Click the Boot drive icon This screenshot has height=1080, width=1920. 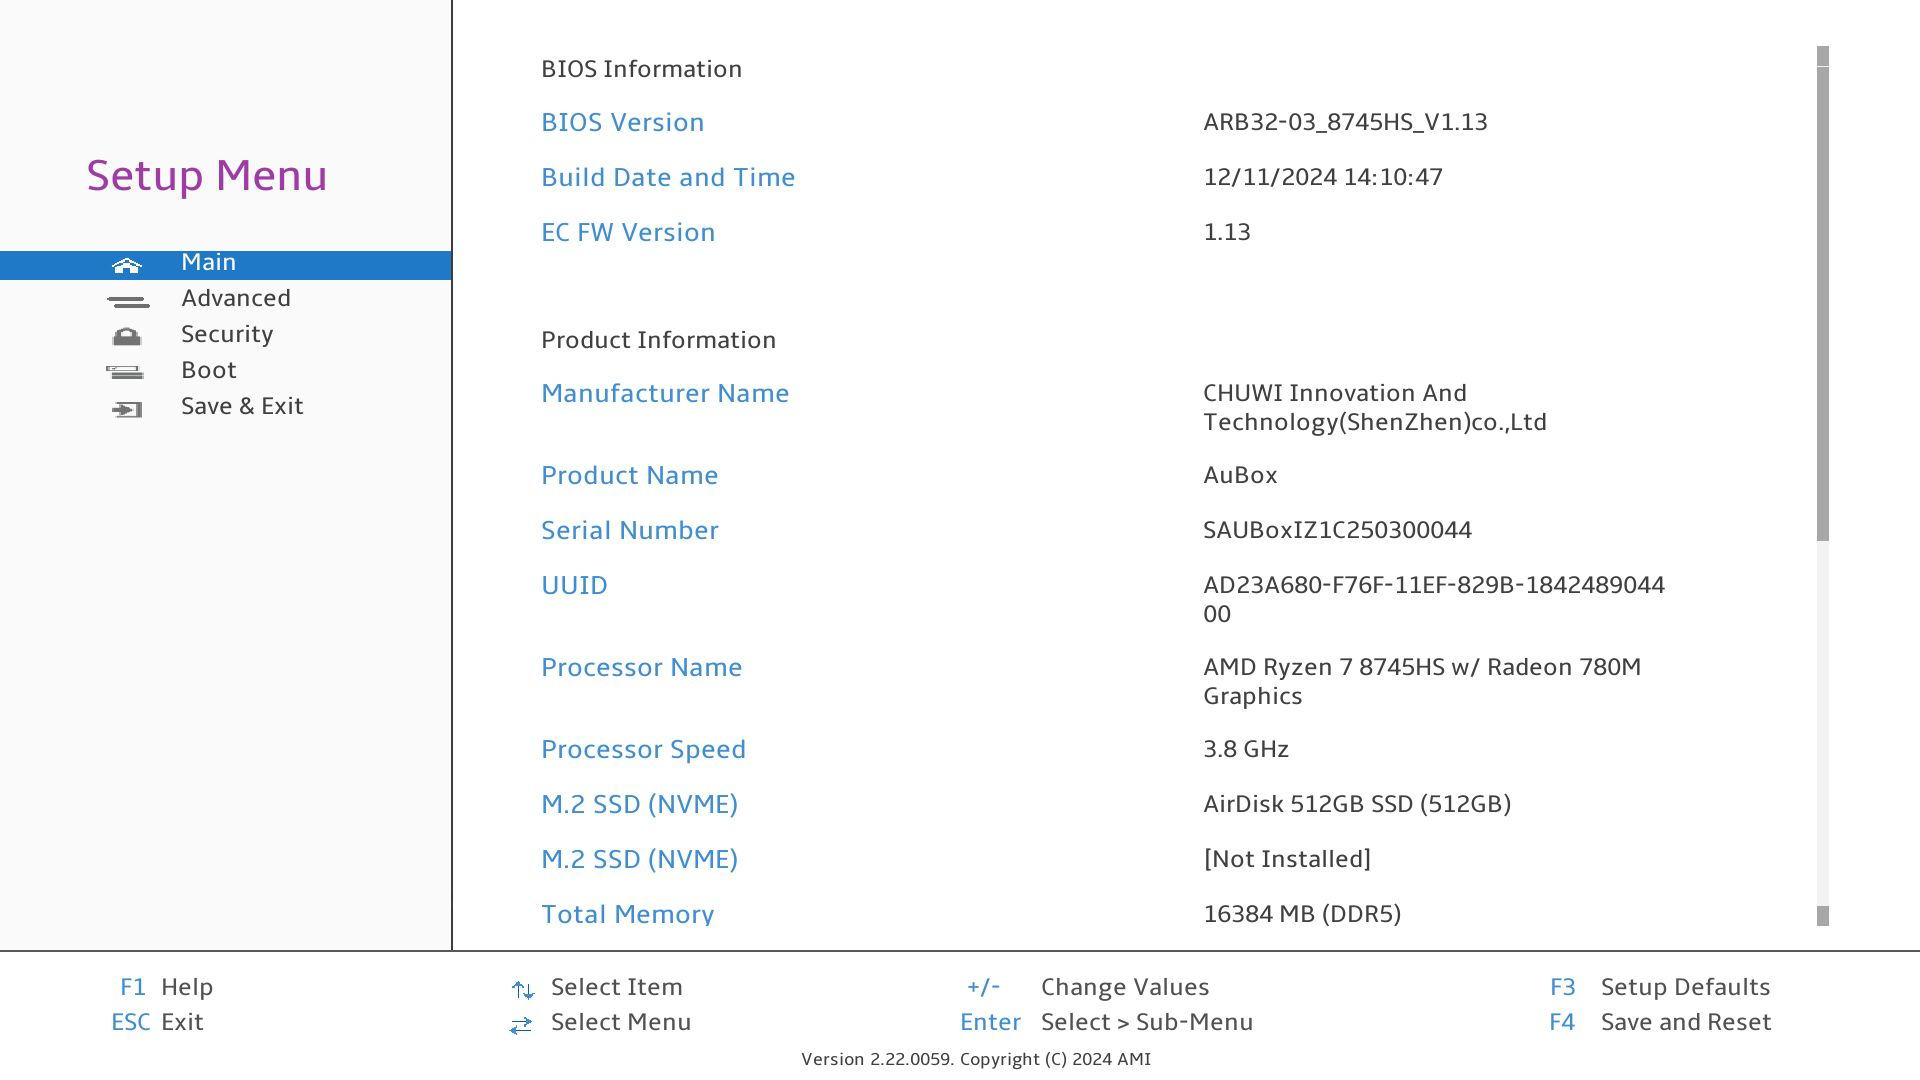[125, 373]
